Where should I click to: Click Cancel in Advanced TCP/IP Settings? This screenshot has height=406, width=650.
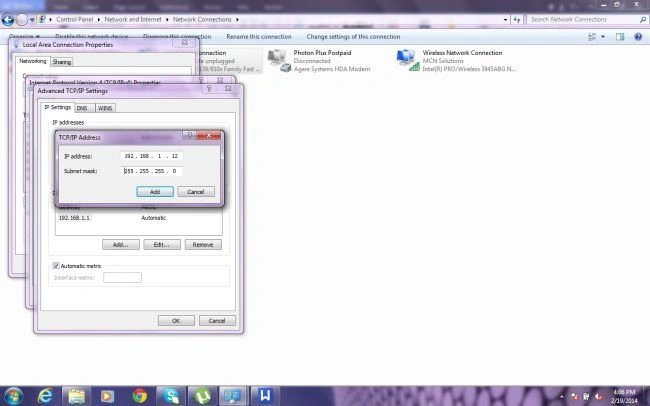point(217,321)
